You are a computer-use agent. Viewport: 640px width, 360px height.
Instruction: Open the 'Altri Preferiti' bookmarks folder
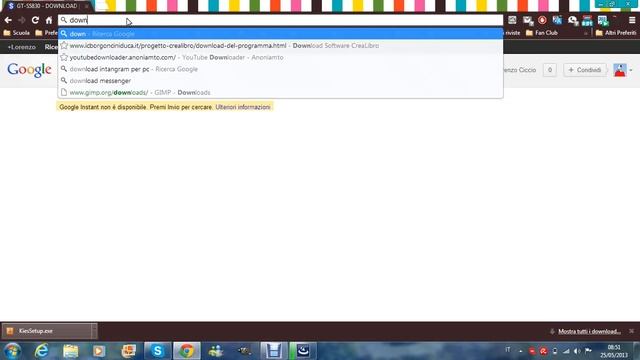pyautogui.click(x=616, y=33)
